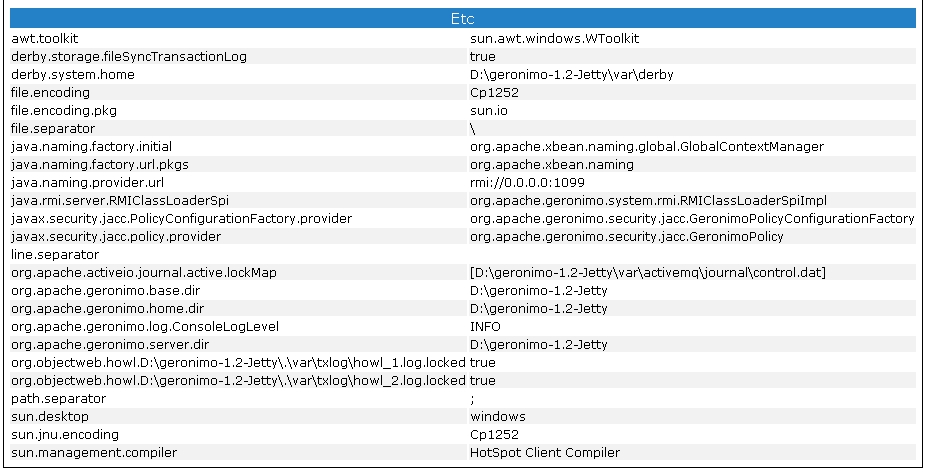Select the sun.io value cell
Viewport: 928px width, 473px height.
click(489, 110)
